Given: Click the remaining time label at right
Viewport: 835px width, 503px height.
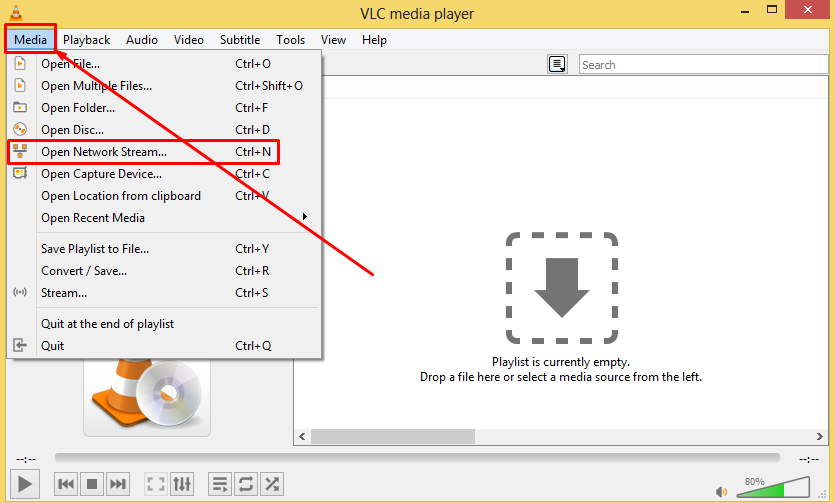Looking at the screenshot, I should coord(808,459).
